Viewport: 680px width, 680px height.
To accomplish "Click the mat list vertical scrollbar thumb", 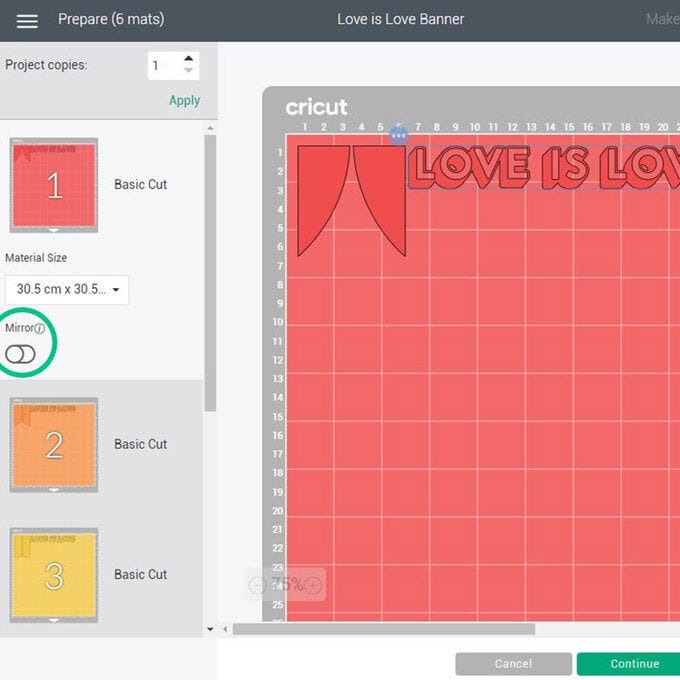I will click(x=210, y=273).
